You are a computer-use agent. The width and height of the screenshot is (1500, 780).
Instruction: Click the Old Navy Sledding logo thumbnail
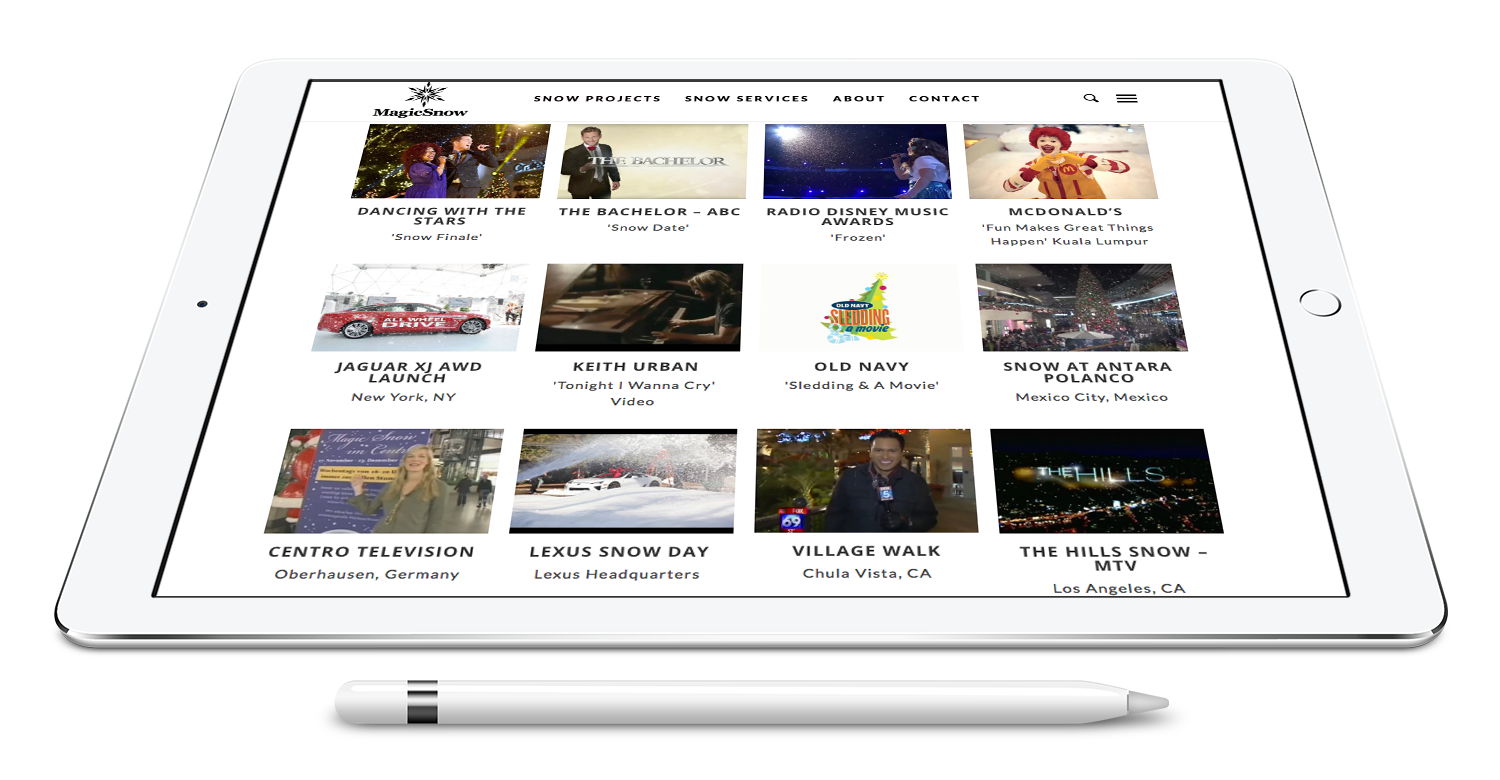tap(860, 307)
